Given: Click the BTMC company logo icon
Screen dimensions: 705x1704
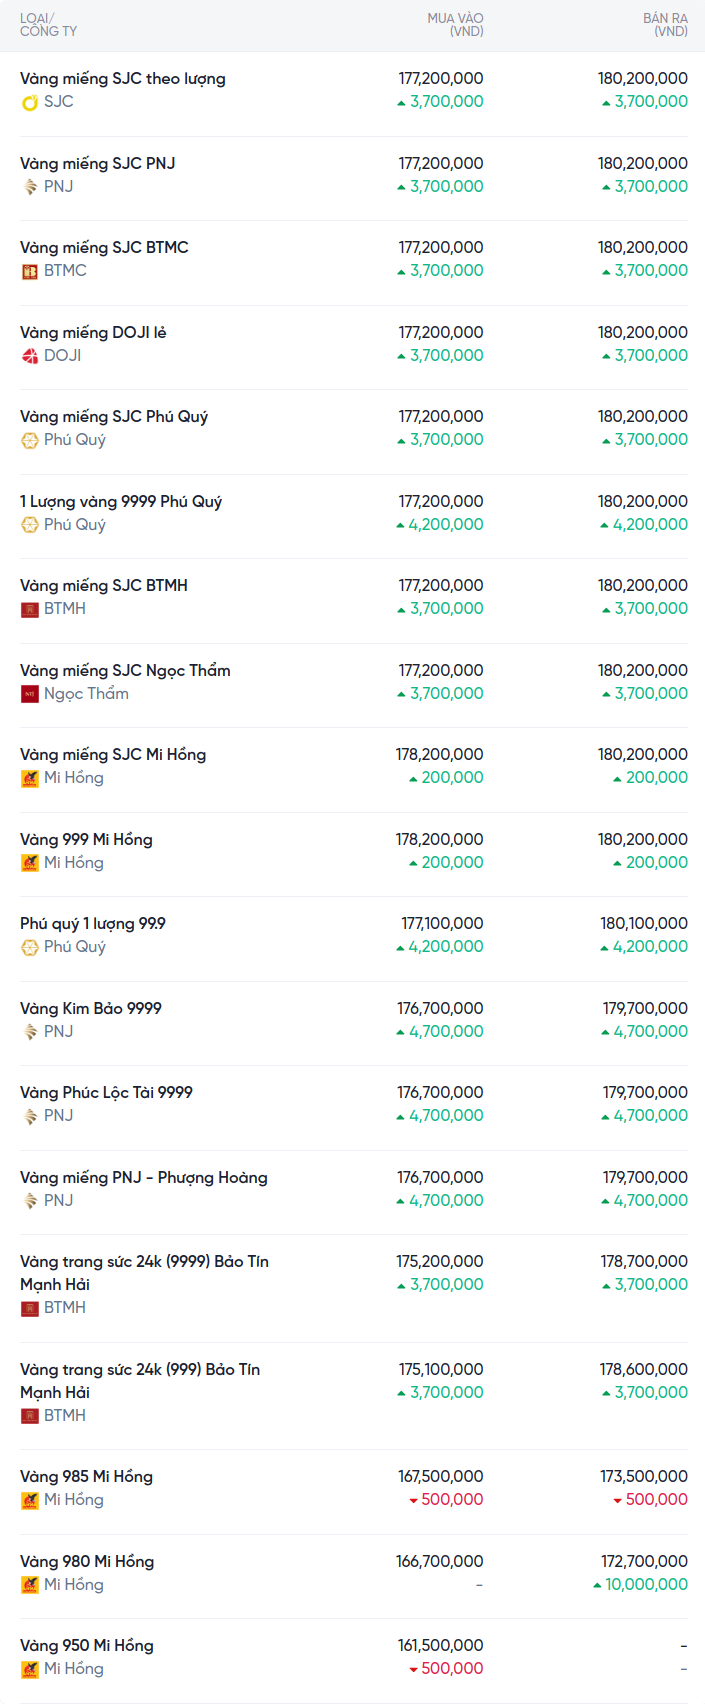Looking at the screenshot, I should click(30, 271).
